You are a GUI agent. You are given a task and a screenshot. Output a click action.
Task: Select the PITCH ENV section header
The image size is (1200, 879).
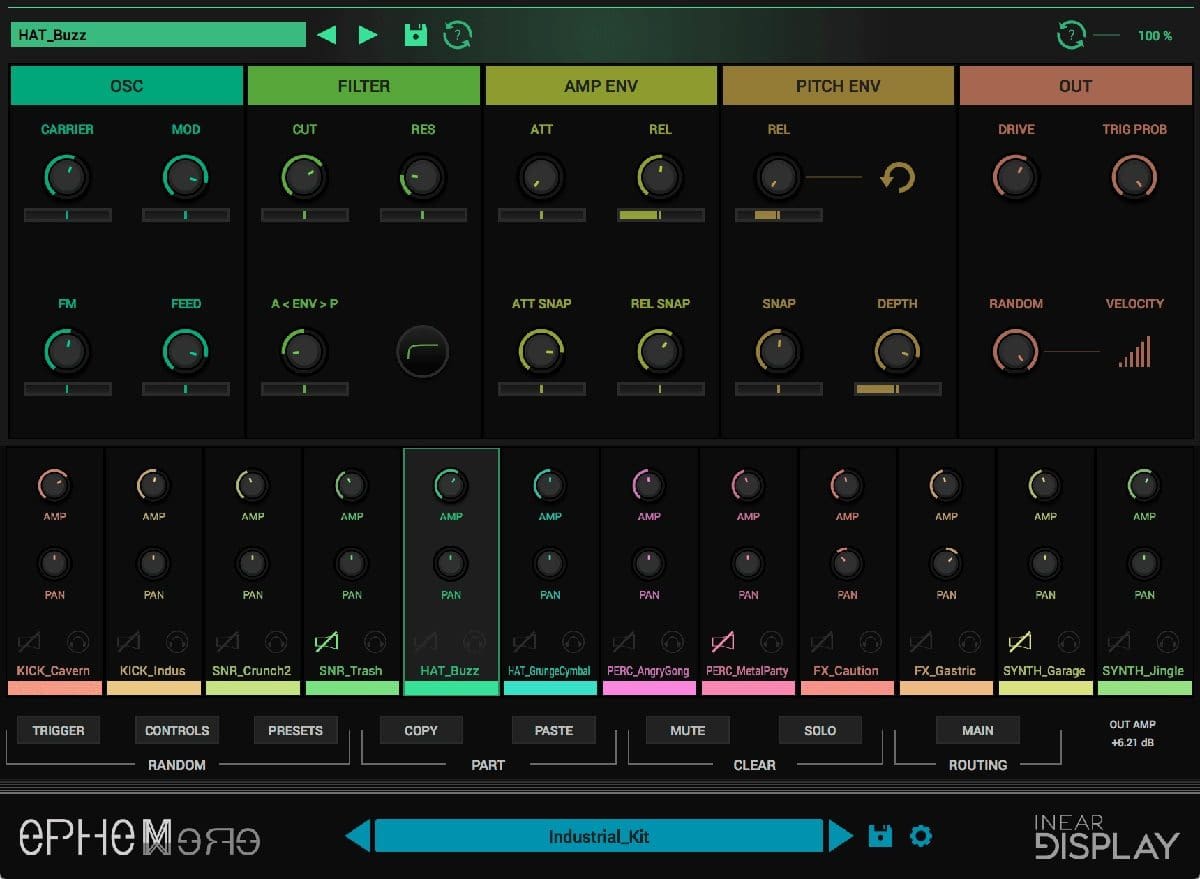pos(838,86)
